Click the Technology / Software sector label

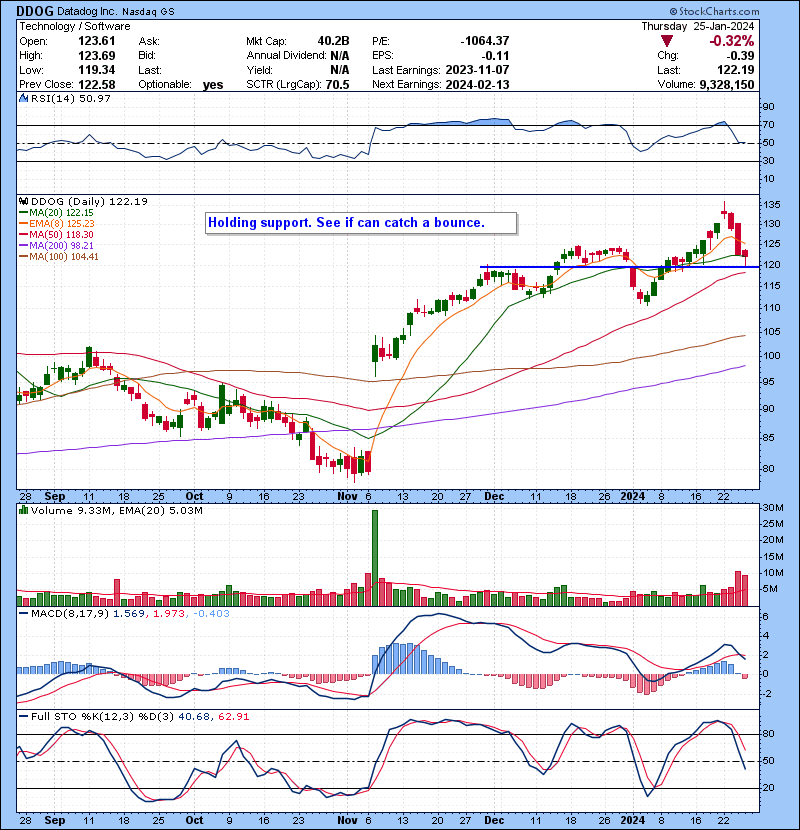pyautogui.click(x=75, y=26)
